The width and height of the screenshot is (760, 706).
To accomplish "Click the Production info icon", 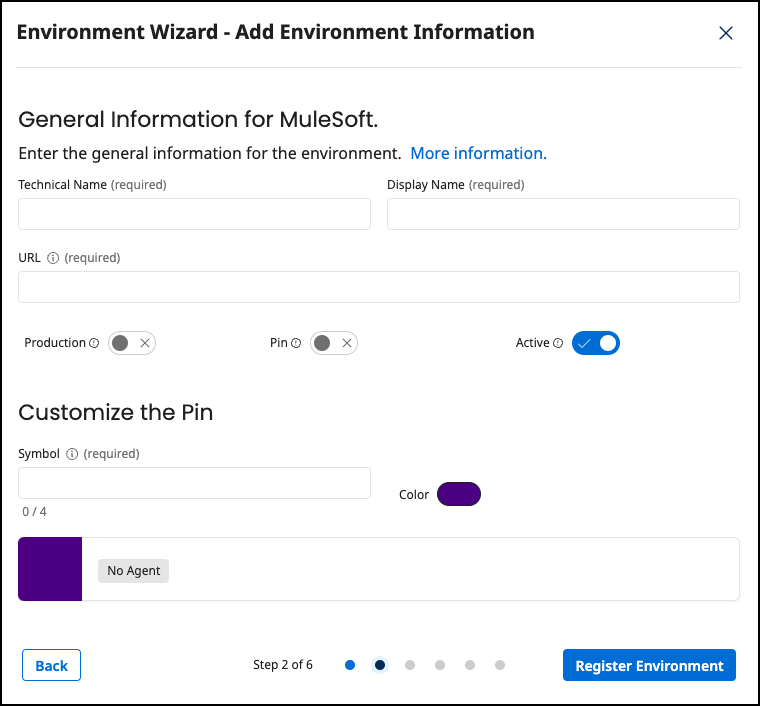I will 95,343.
